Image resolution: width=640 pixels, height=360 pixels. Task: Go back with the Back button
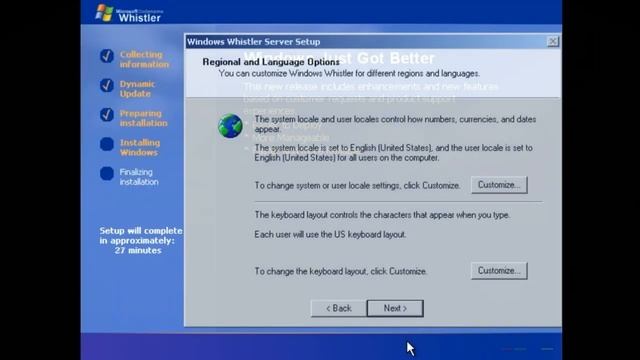(338, 308)
